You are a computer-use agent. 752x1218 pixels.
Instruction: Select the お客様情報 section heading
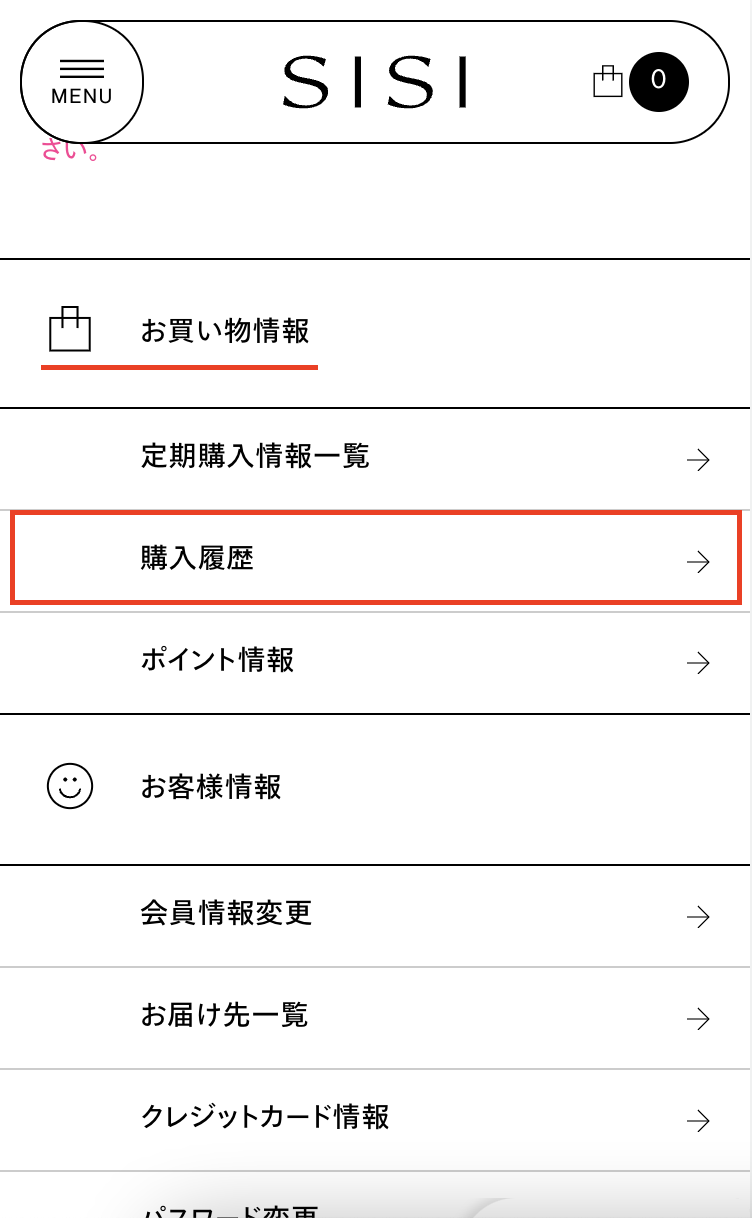[x=211, y=787]
